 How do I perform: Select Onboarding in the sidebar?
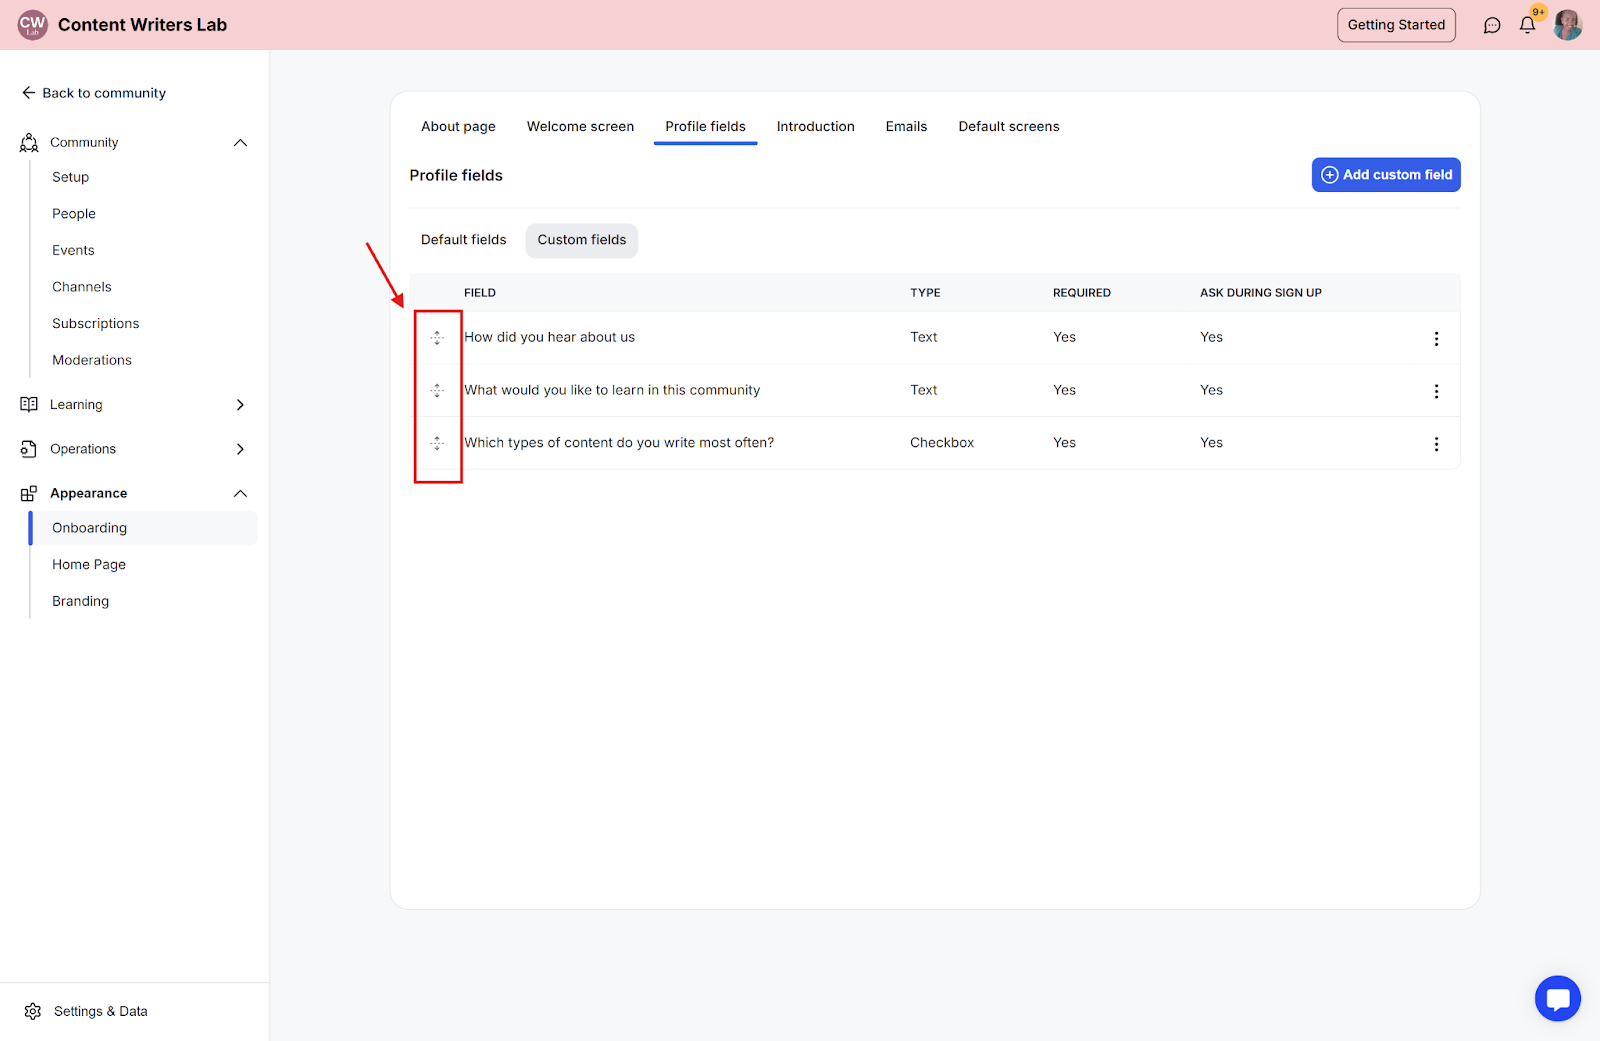pos(144,528)
